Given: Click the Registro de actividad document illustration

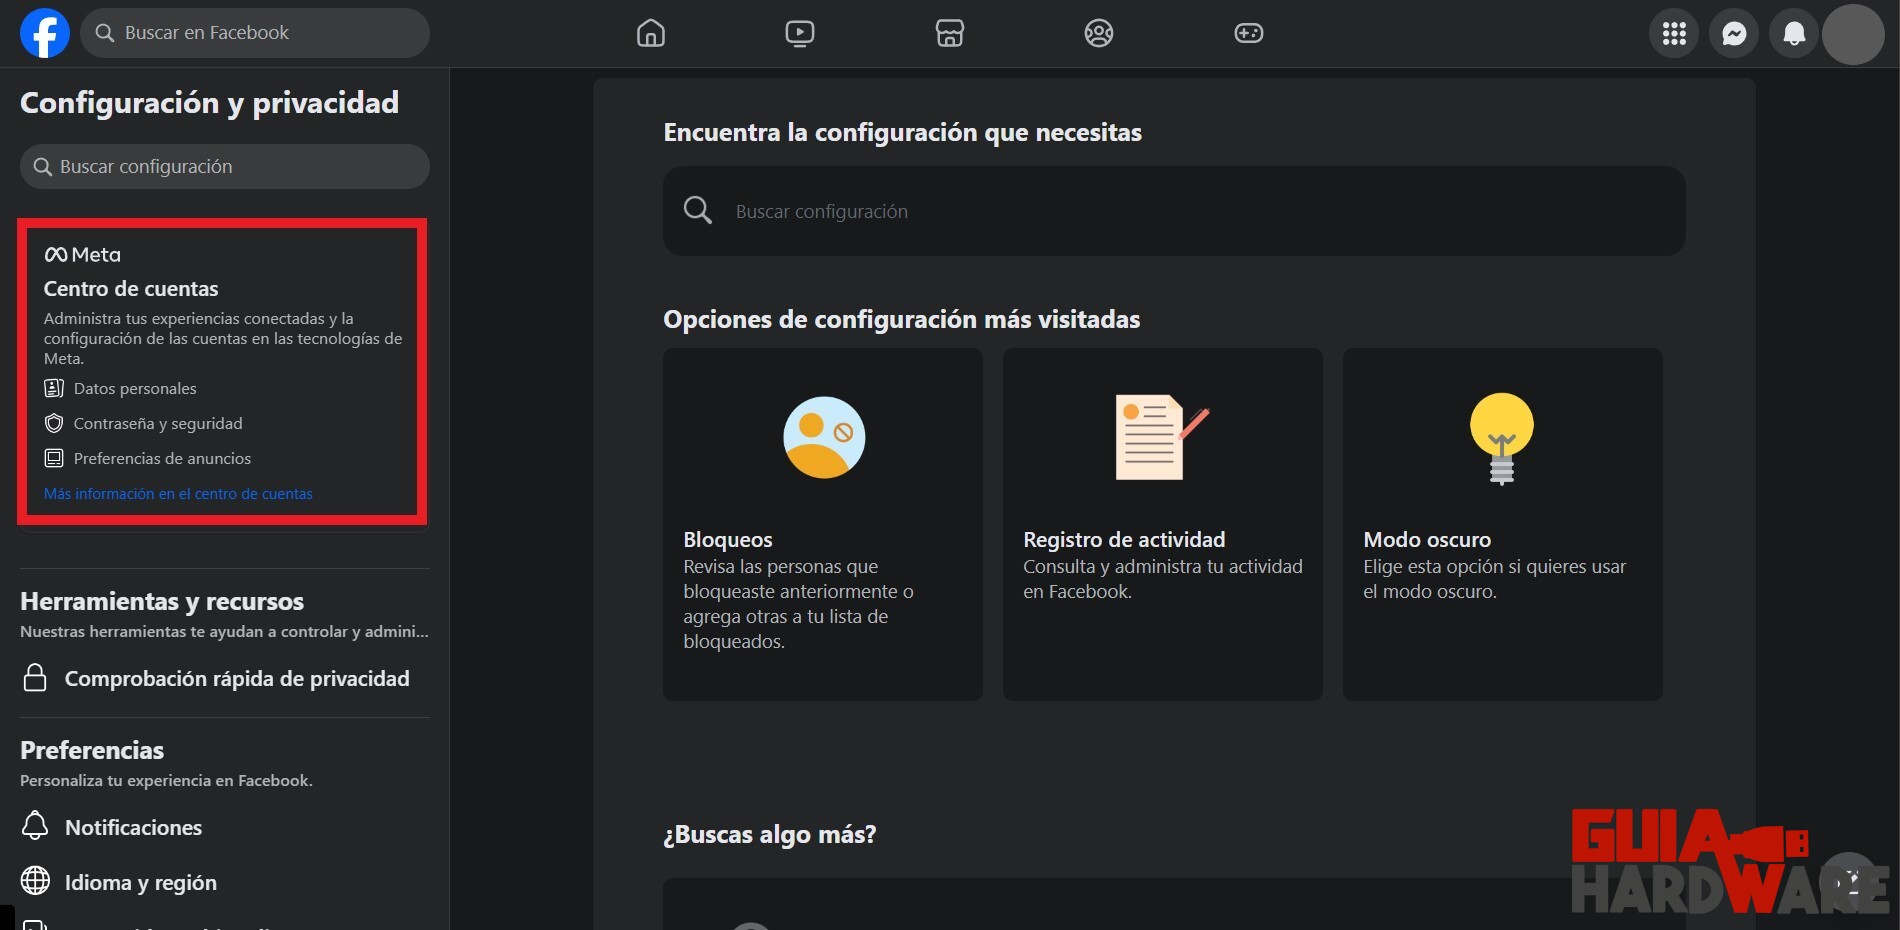Looking at the screenshot, I should tap(1162, 437).
